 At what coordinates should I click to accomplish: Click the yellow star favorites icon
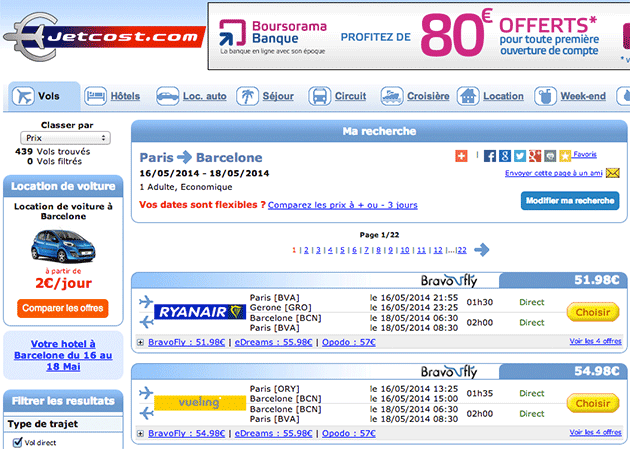click(x=565, y=156)
